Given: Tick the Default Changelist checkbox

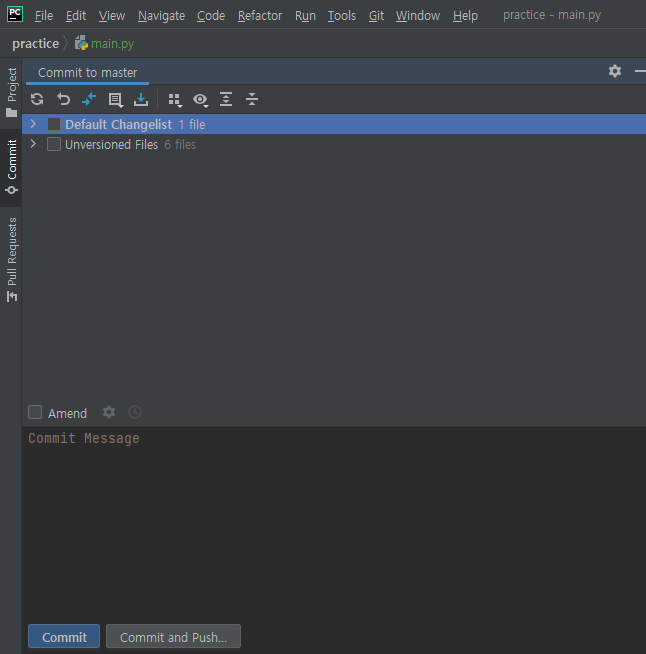Looking at the screenshot, I should click(x=54, y=124).
